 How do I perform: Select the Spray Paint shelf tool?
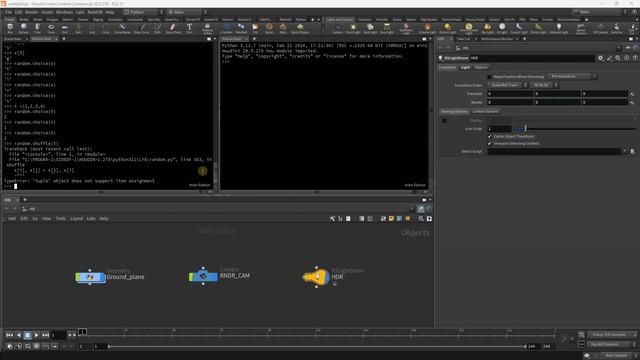(x=173, y=28)
